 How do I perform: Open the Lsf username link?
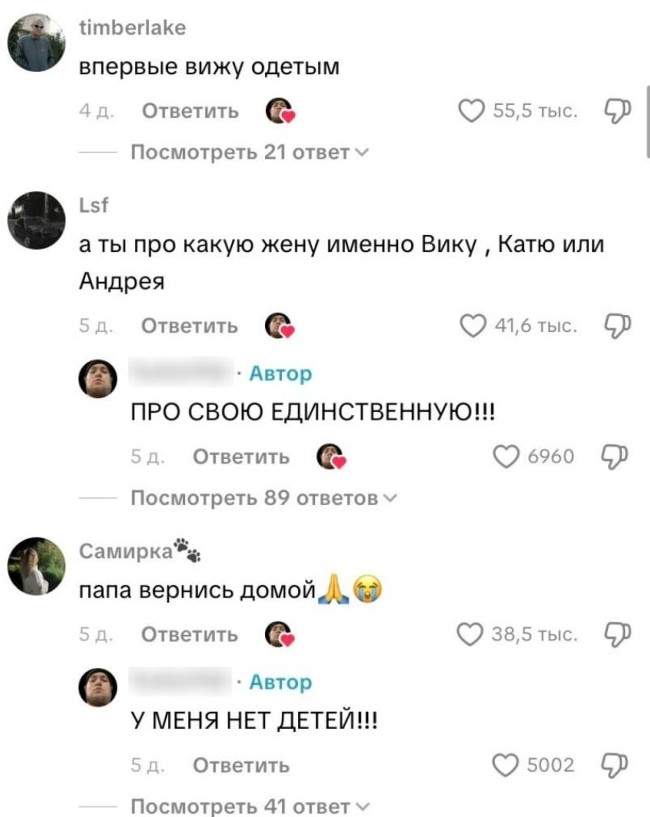[94, 205]
